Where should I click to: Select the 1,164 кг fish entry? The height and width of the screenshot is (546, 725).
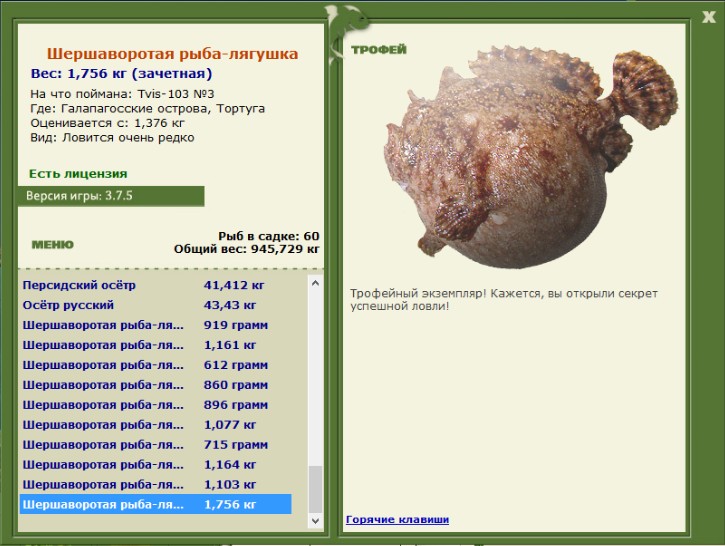[155, 464]
